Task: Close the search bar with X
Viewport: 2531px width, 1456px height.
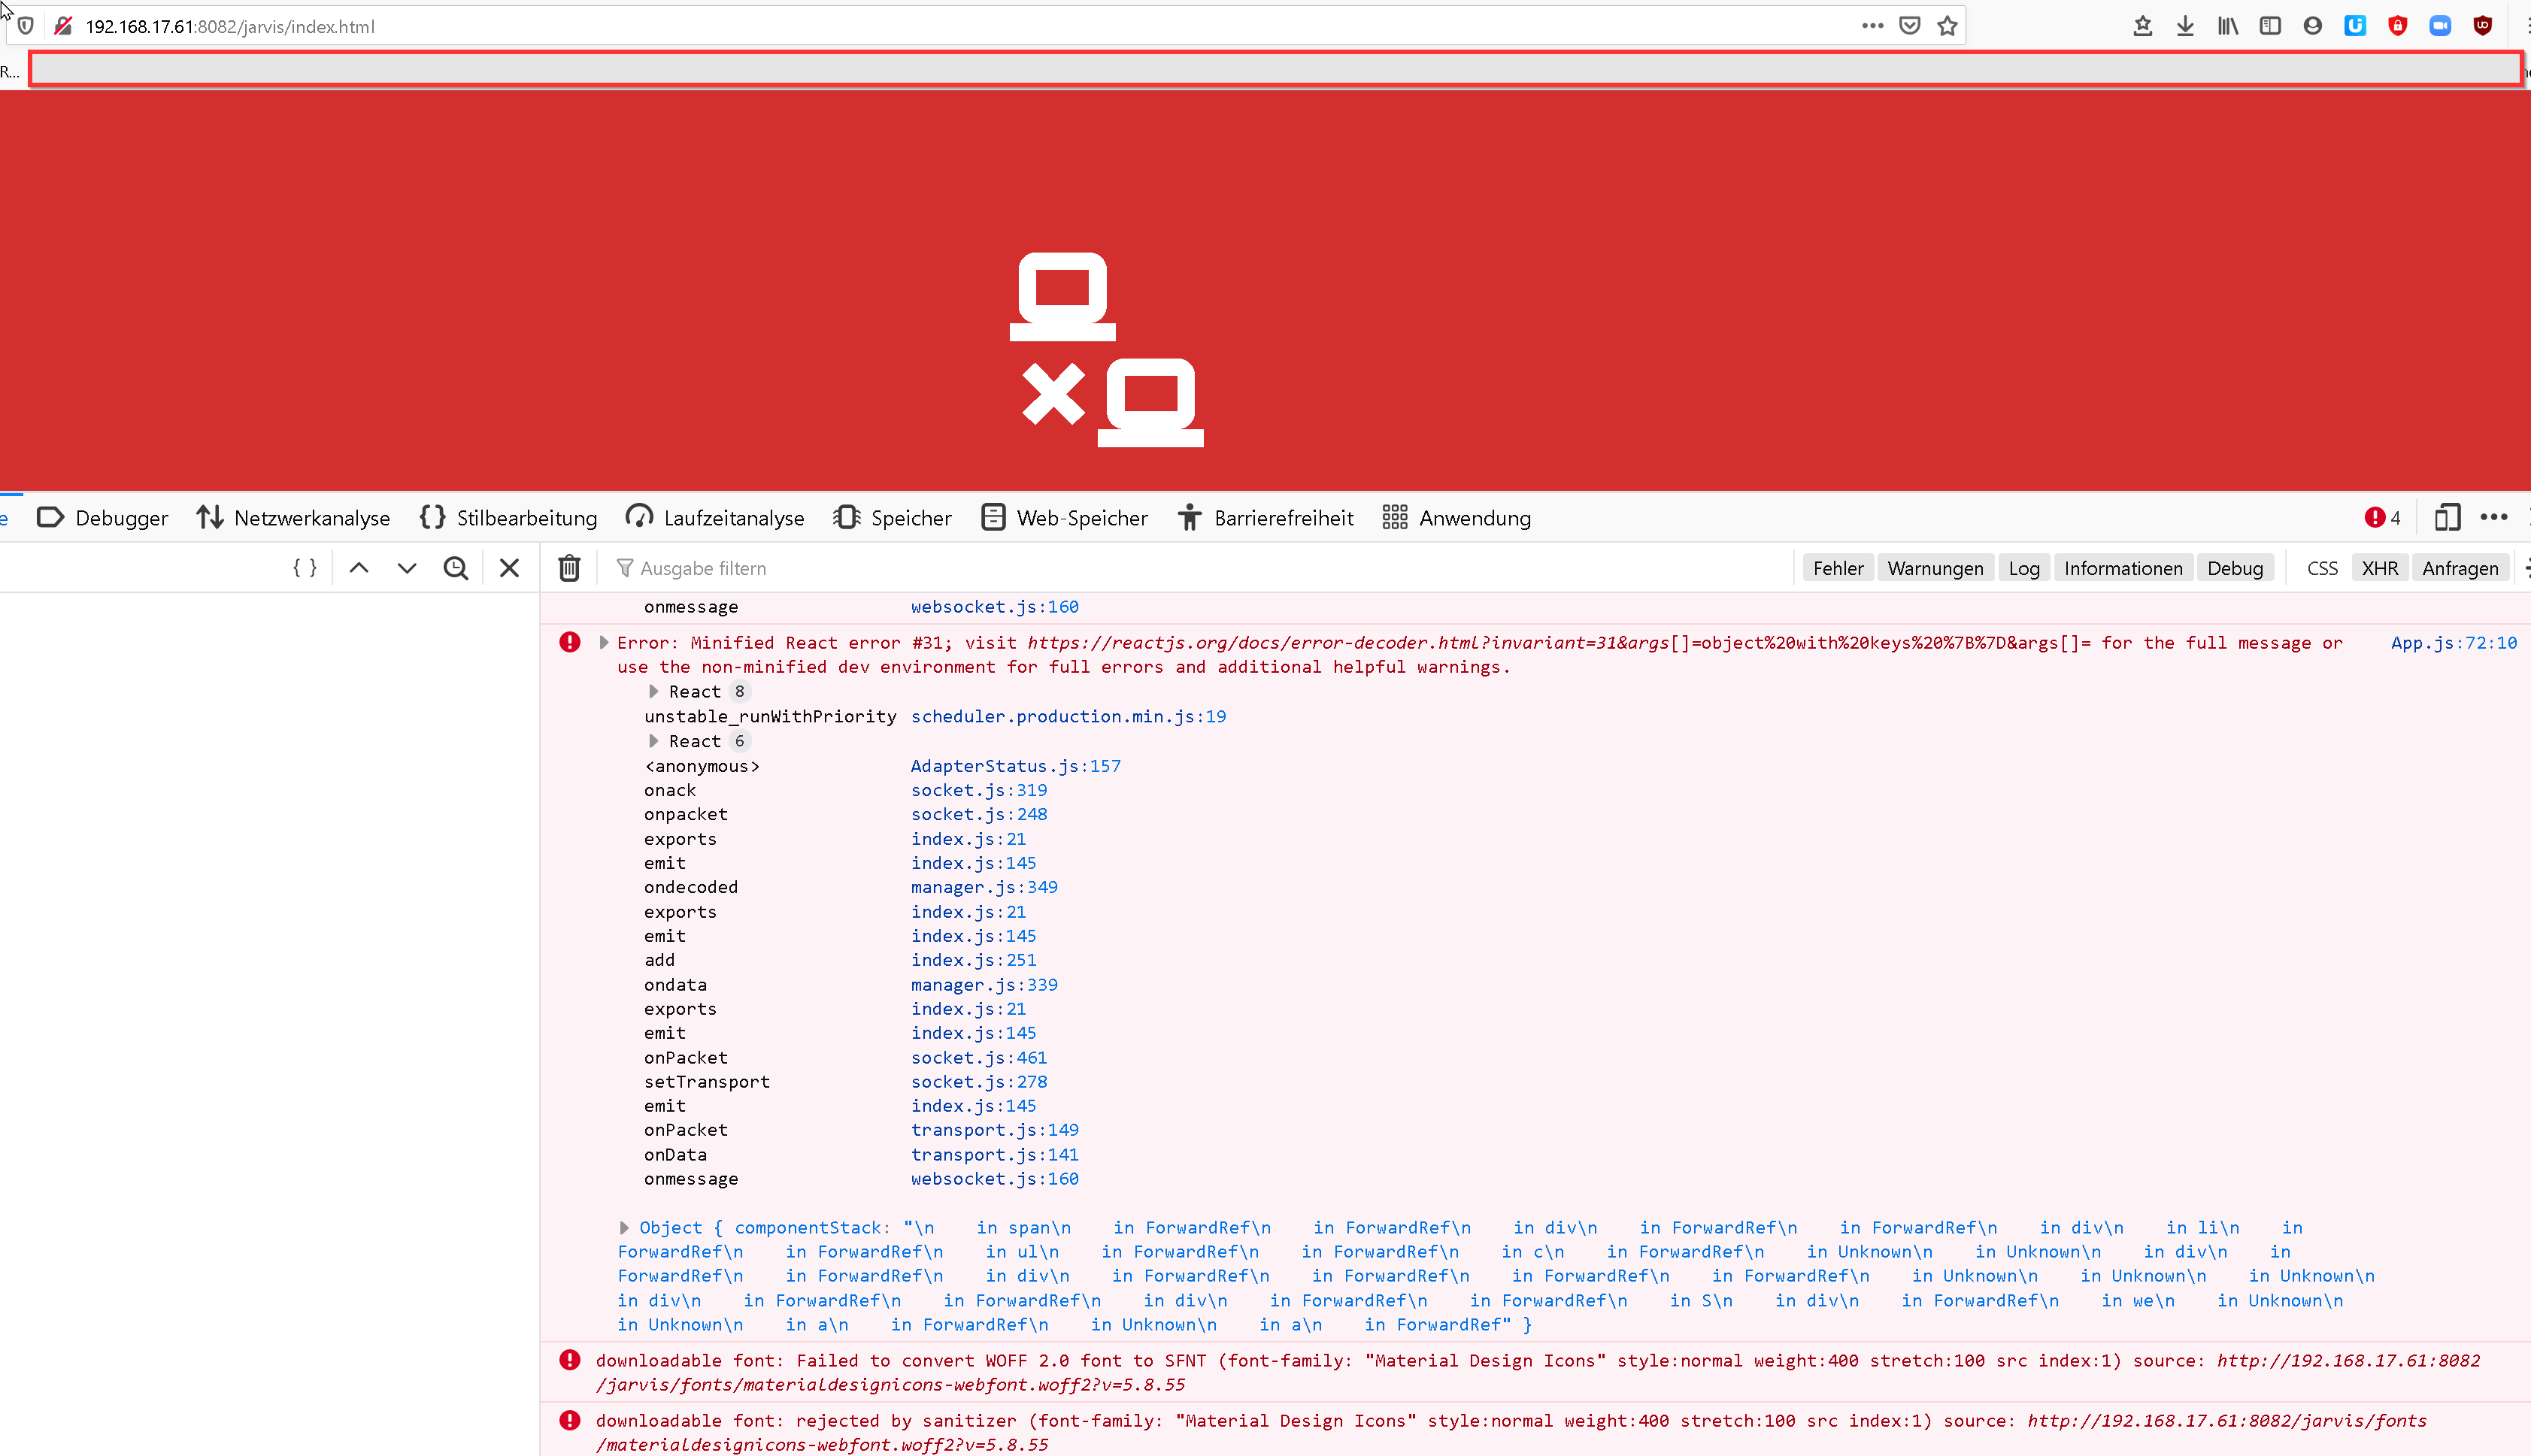Action: tap(509, 568)
